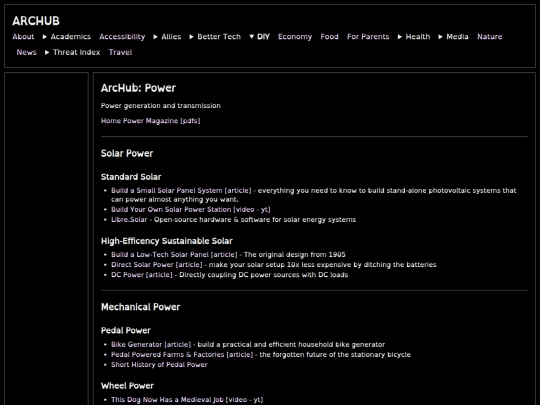Viewport: 540px width, 405px height.
Task: Open the Bike Generator article link
Action: (x=151, y=344)
